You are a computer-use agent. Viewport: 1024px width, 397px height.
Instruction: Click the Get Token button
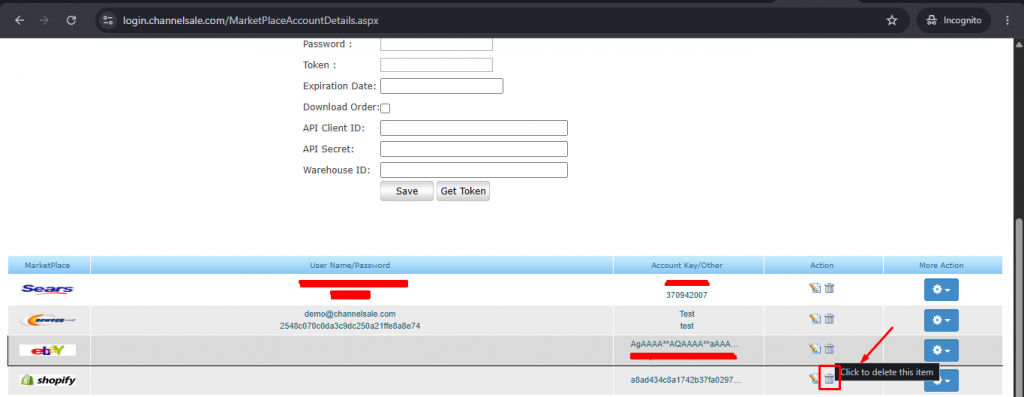click(463, 191)
